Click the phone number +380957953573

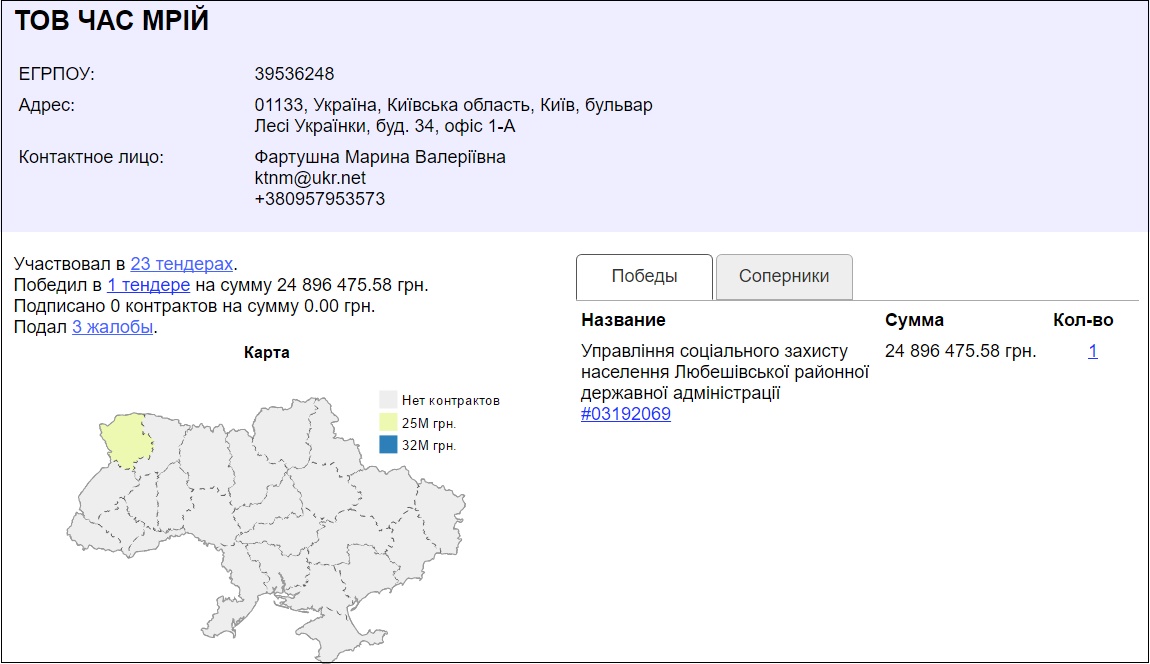point(319,199)
